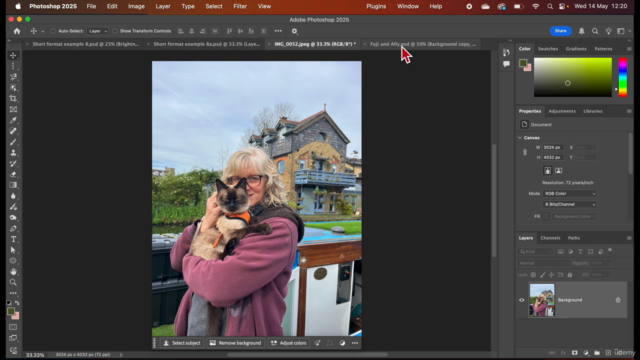Open the Plugins menu
This screenshot has width=640, height=360.
click(x=376, y=7)
